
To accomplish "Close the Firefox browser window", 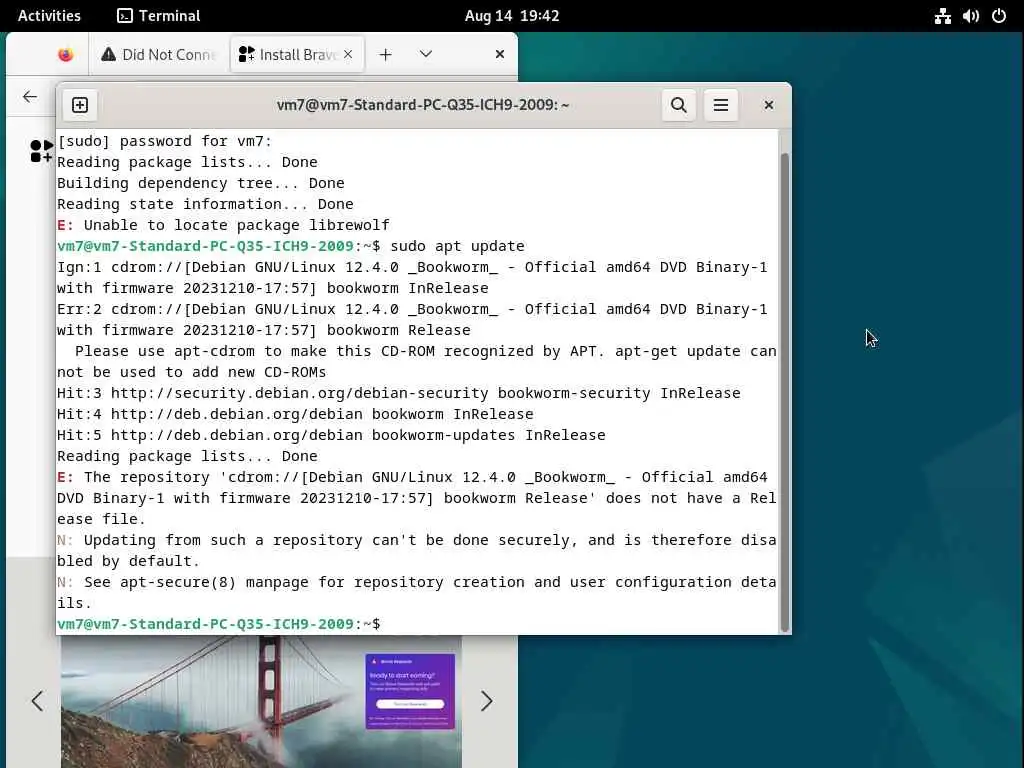I will (500, 54).
